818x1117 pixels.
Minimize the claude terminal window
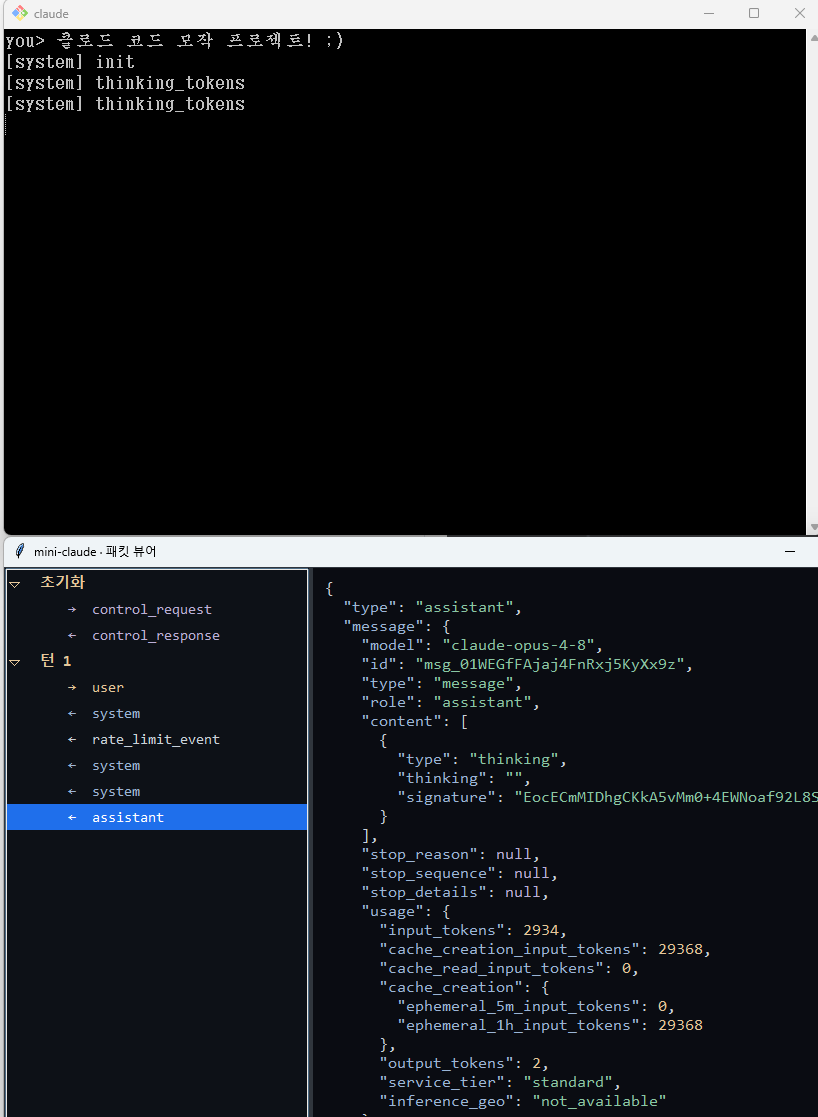(x=708, y=13)
